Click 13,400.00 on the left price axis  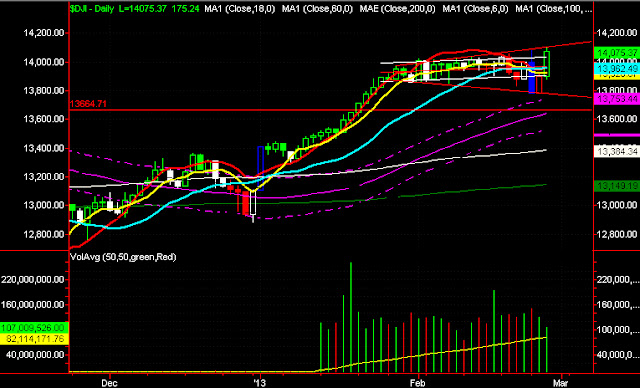click(x=44, y=148)
